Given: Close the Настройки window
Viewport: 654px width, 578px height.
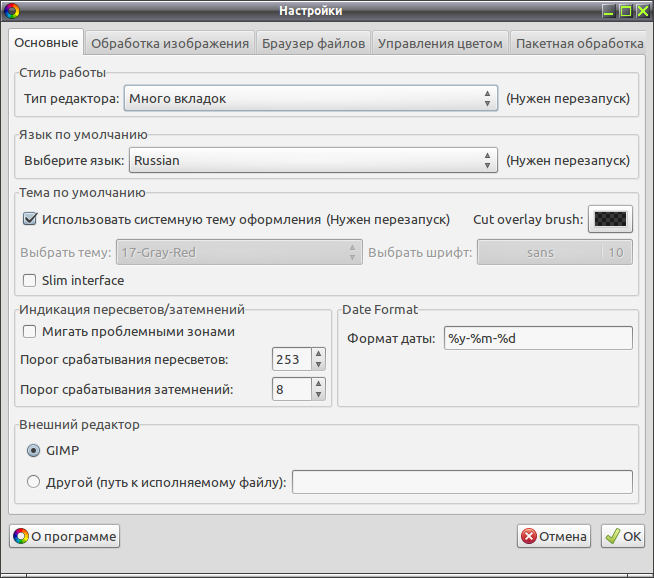Looking at the screenshot, I should (643, 11).
